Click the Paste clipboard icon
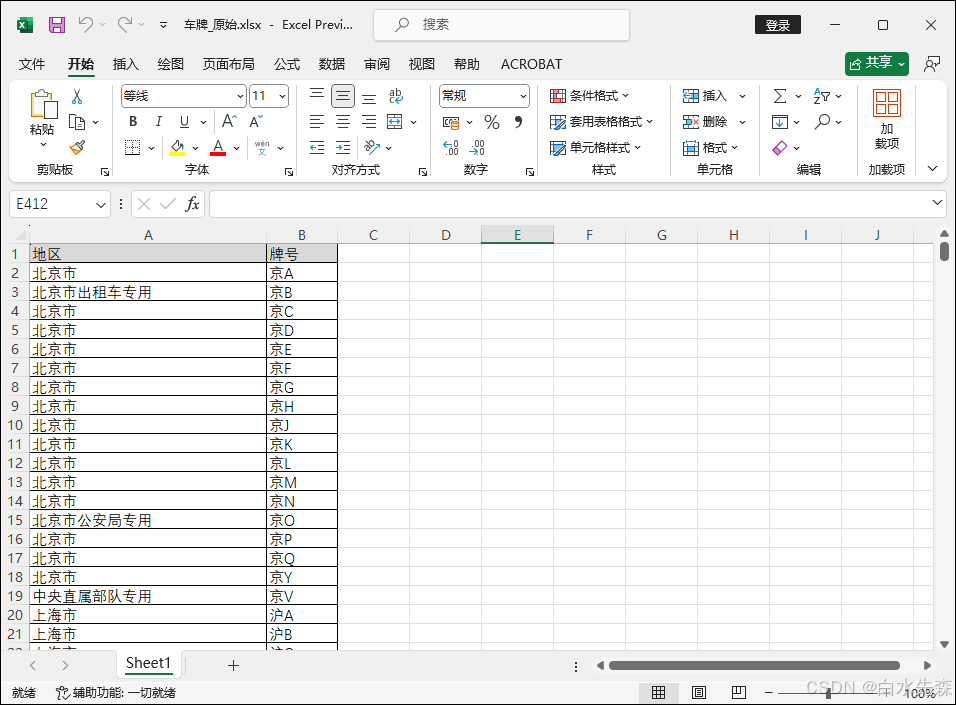This screenshot has width=956, height=705. click(x=43, y=104)
